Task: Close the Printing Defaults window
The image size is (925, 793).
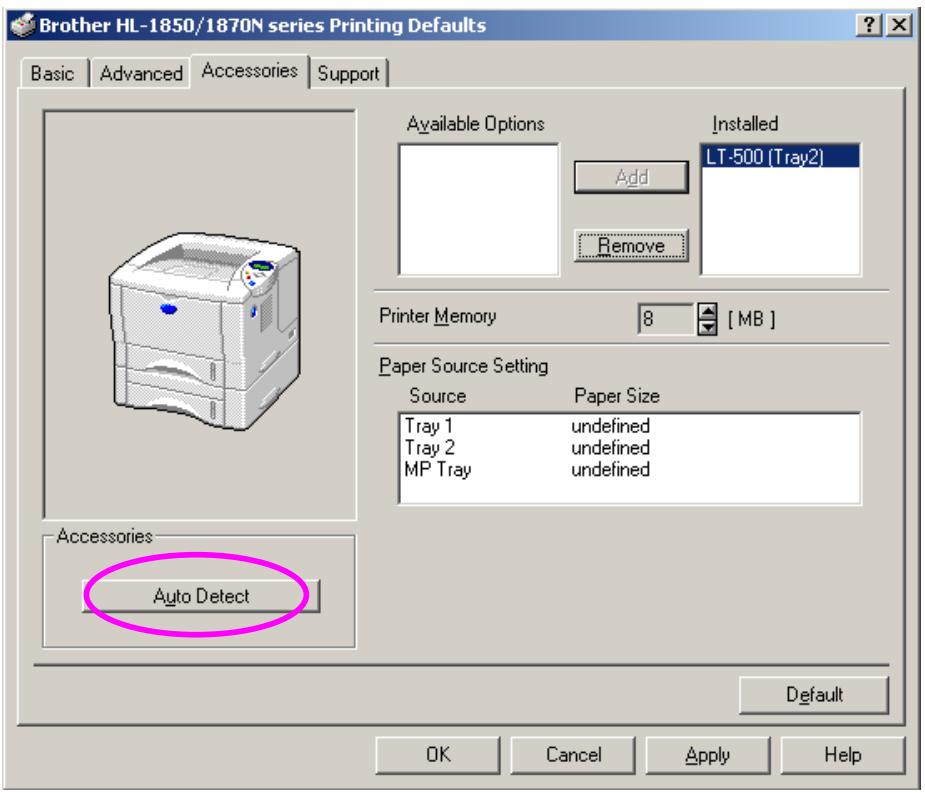Action: pos(899,25)
